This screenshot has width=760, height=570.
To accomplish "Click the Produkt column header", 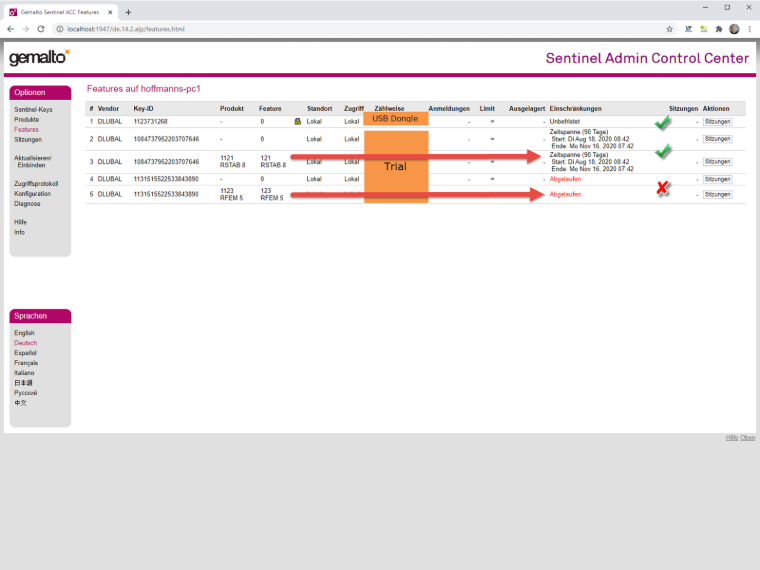I will coord(232,109).
